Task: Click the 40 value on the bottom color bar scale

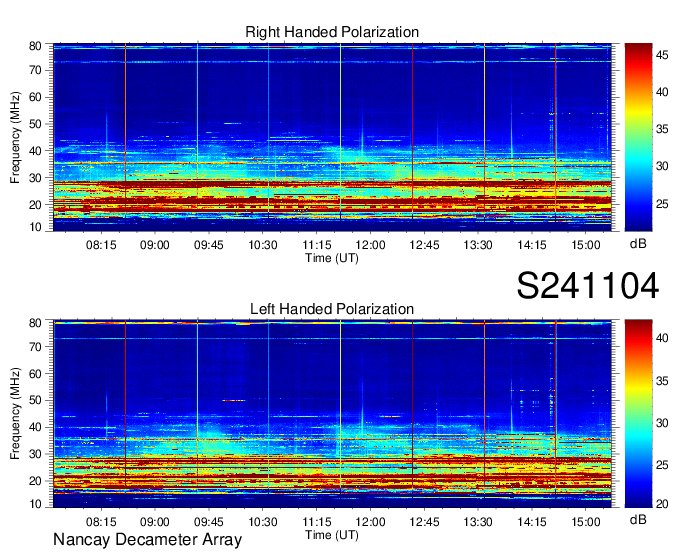Action: (x=662, y=338)
